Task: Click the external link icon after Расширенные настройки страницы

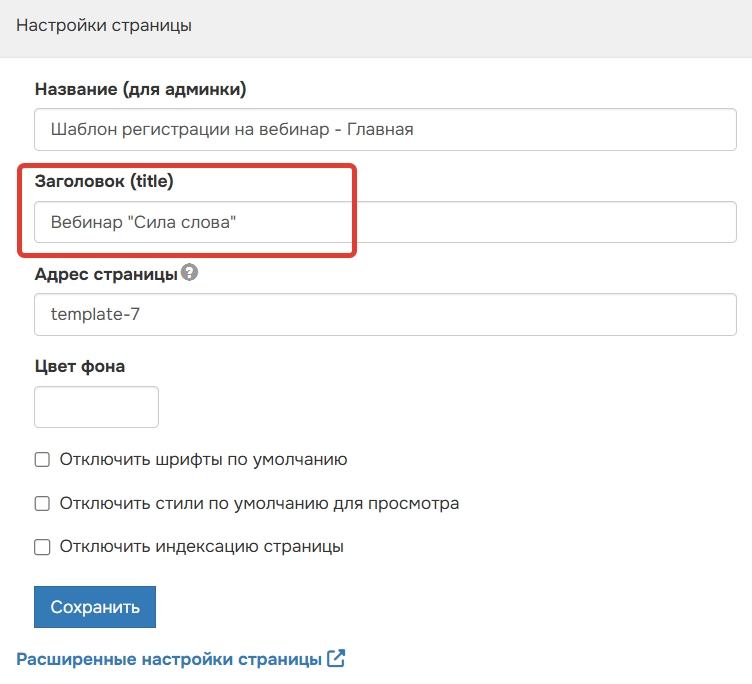Action: pyautogui.click(x=336, y=658)
